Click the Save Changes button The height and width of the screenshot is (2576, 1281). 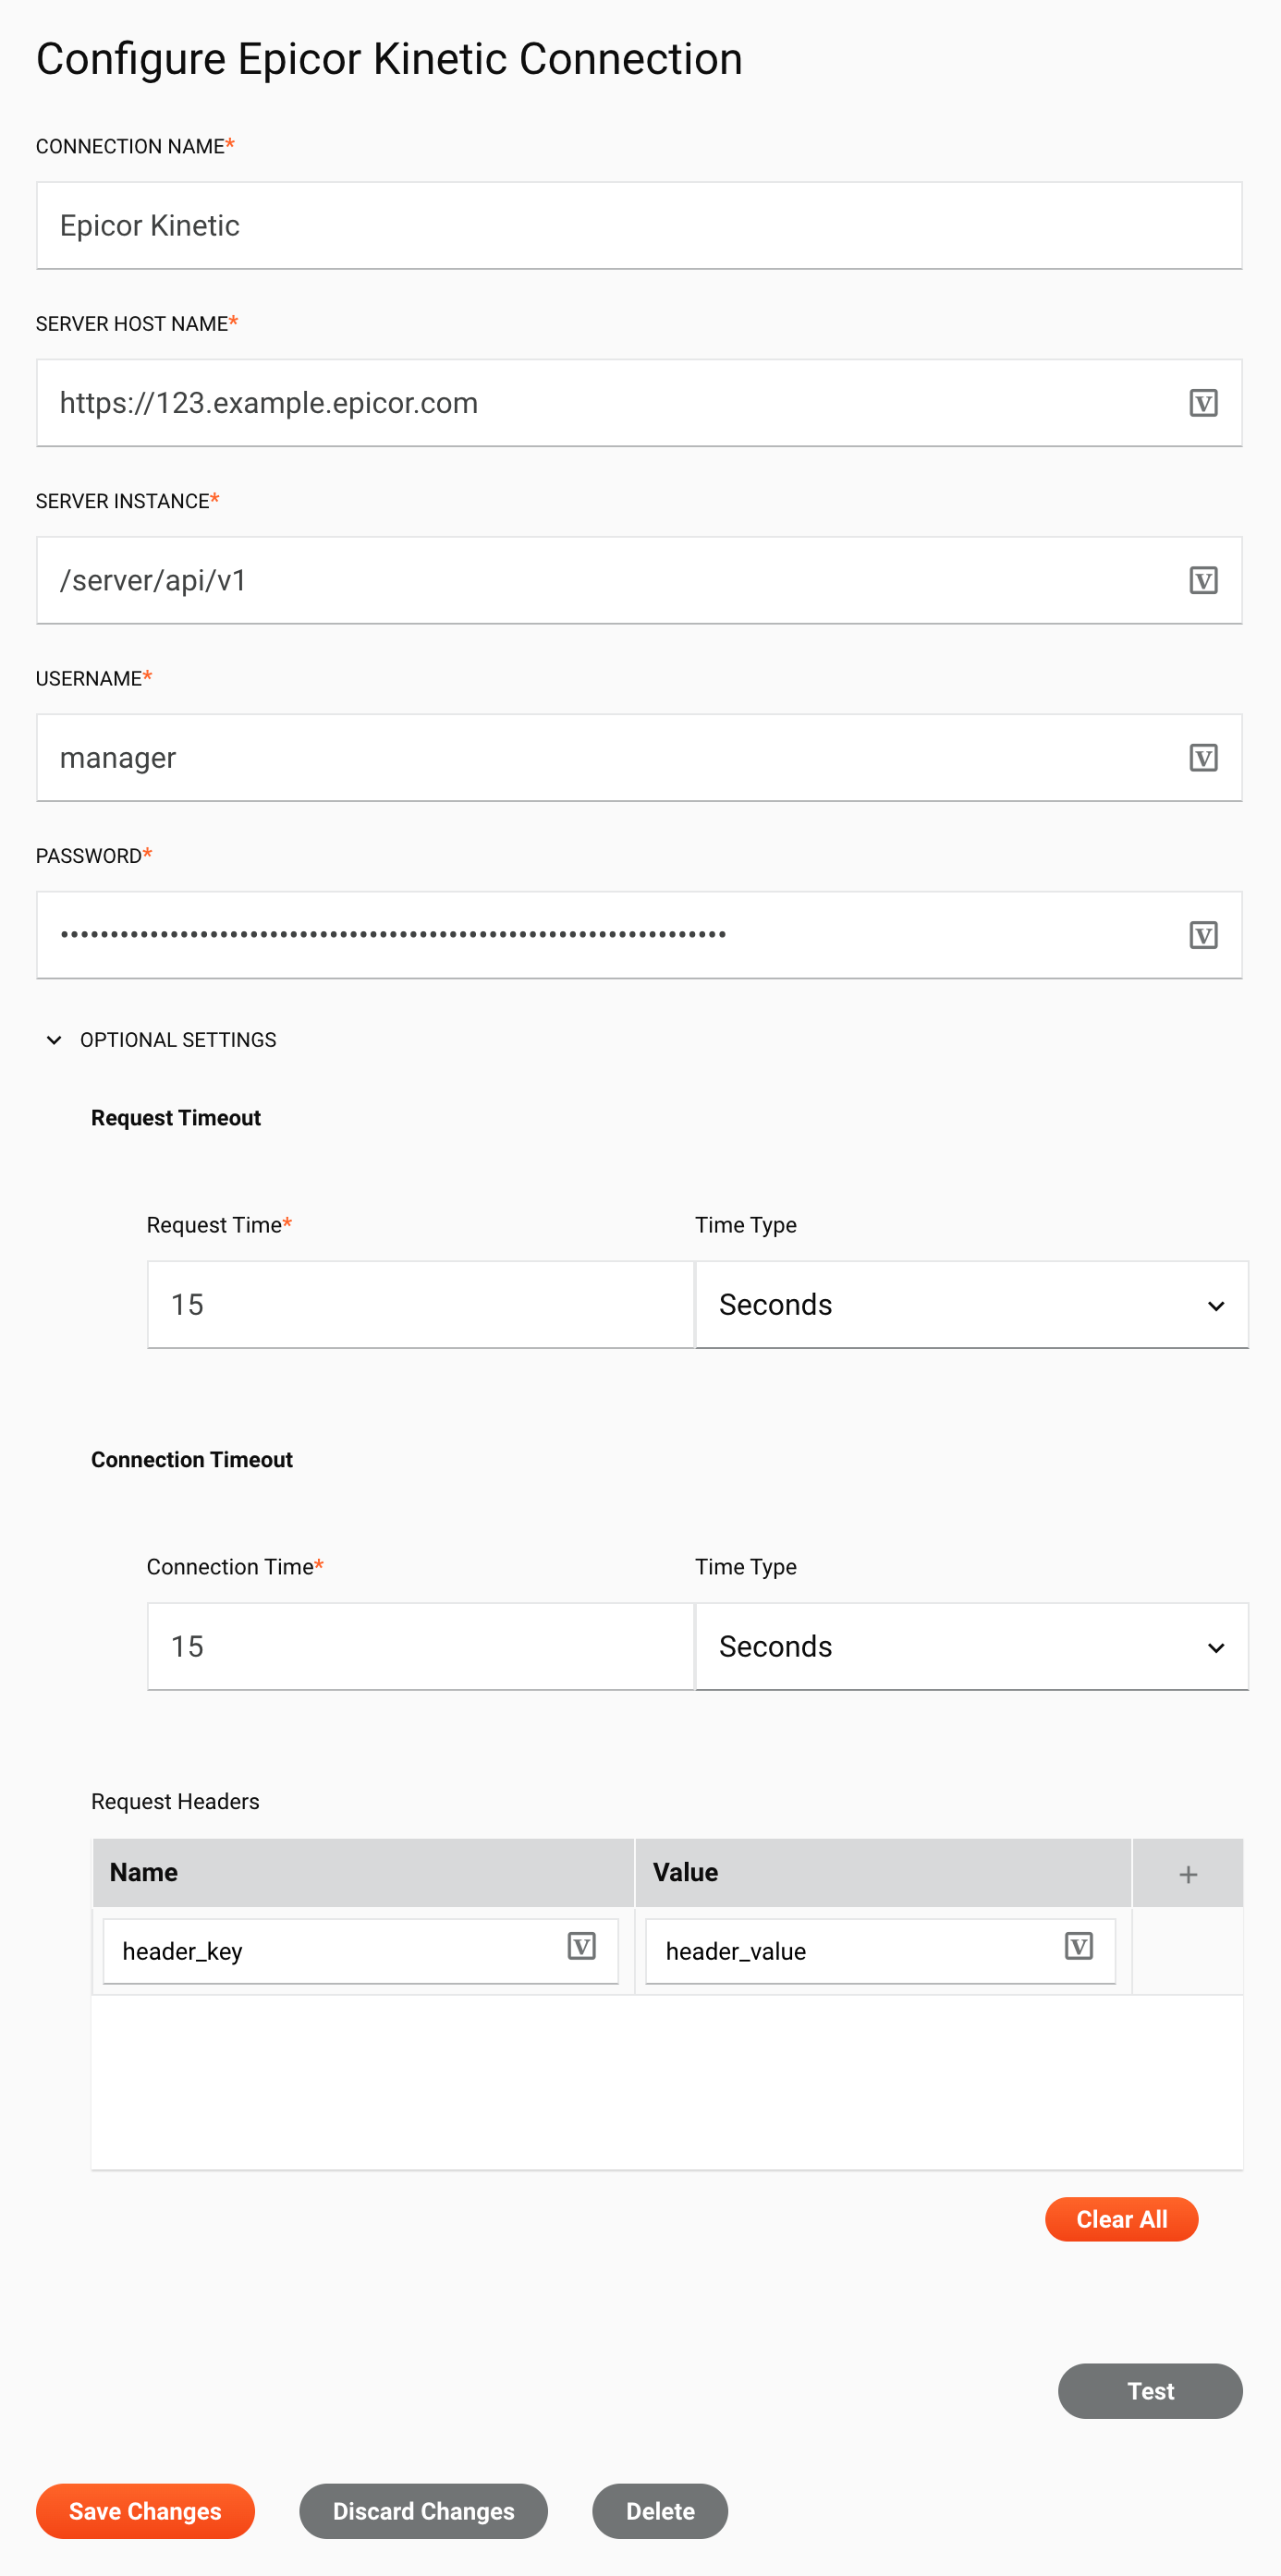[145, 2511]
